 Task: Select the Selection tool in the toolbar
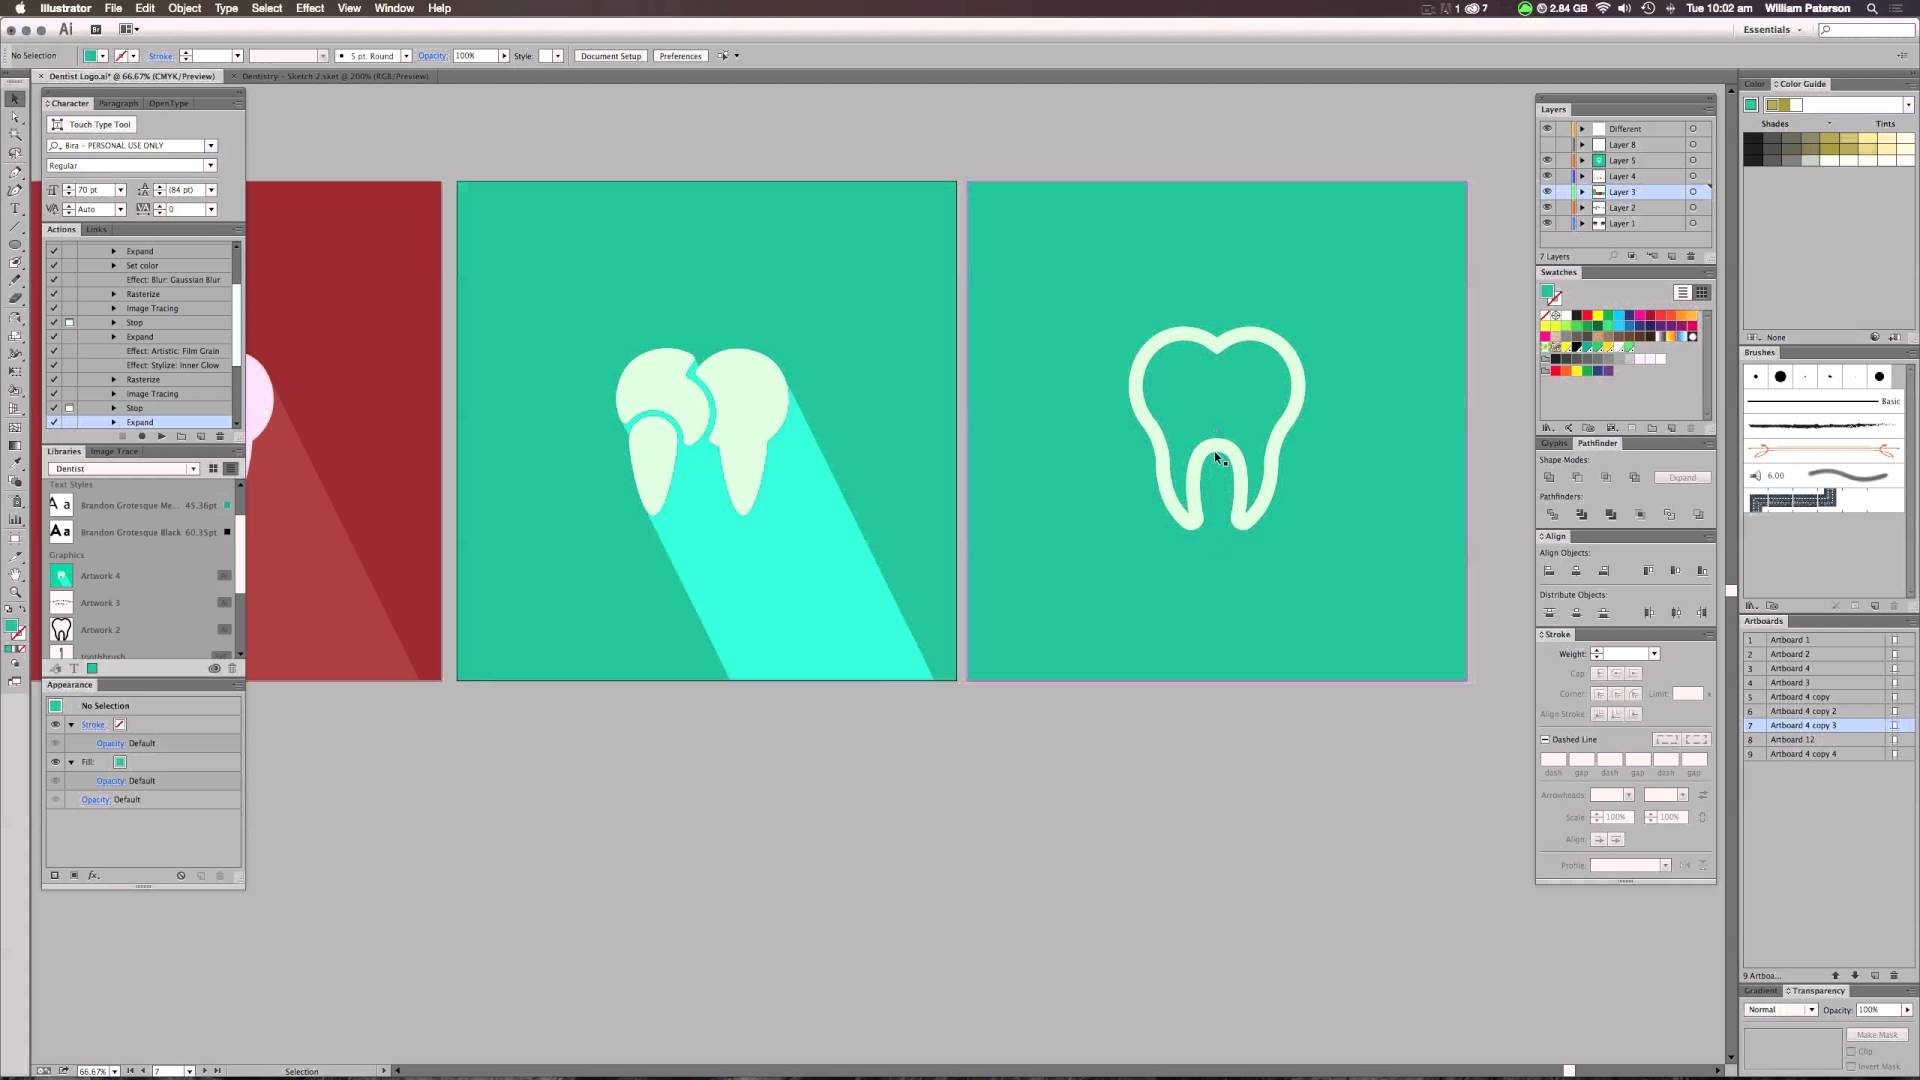pos(15,99)
